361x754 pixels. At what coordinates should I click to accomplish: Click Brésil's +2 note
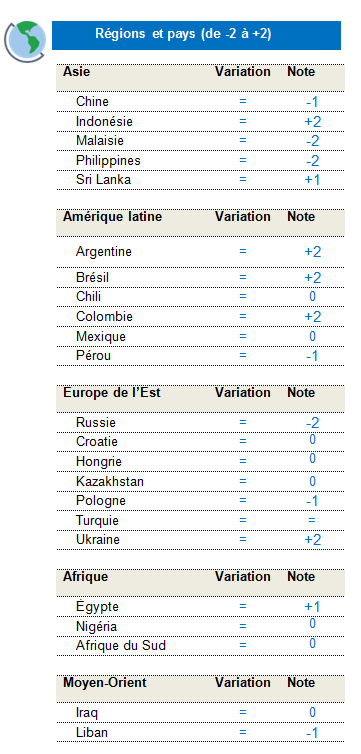pos(312,278)
